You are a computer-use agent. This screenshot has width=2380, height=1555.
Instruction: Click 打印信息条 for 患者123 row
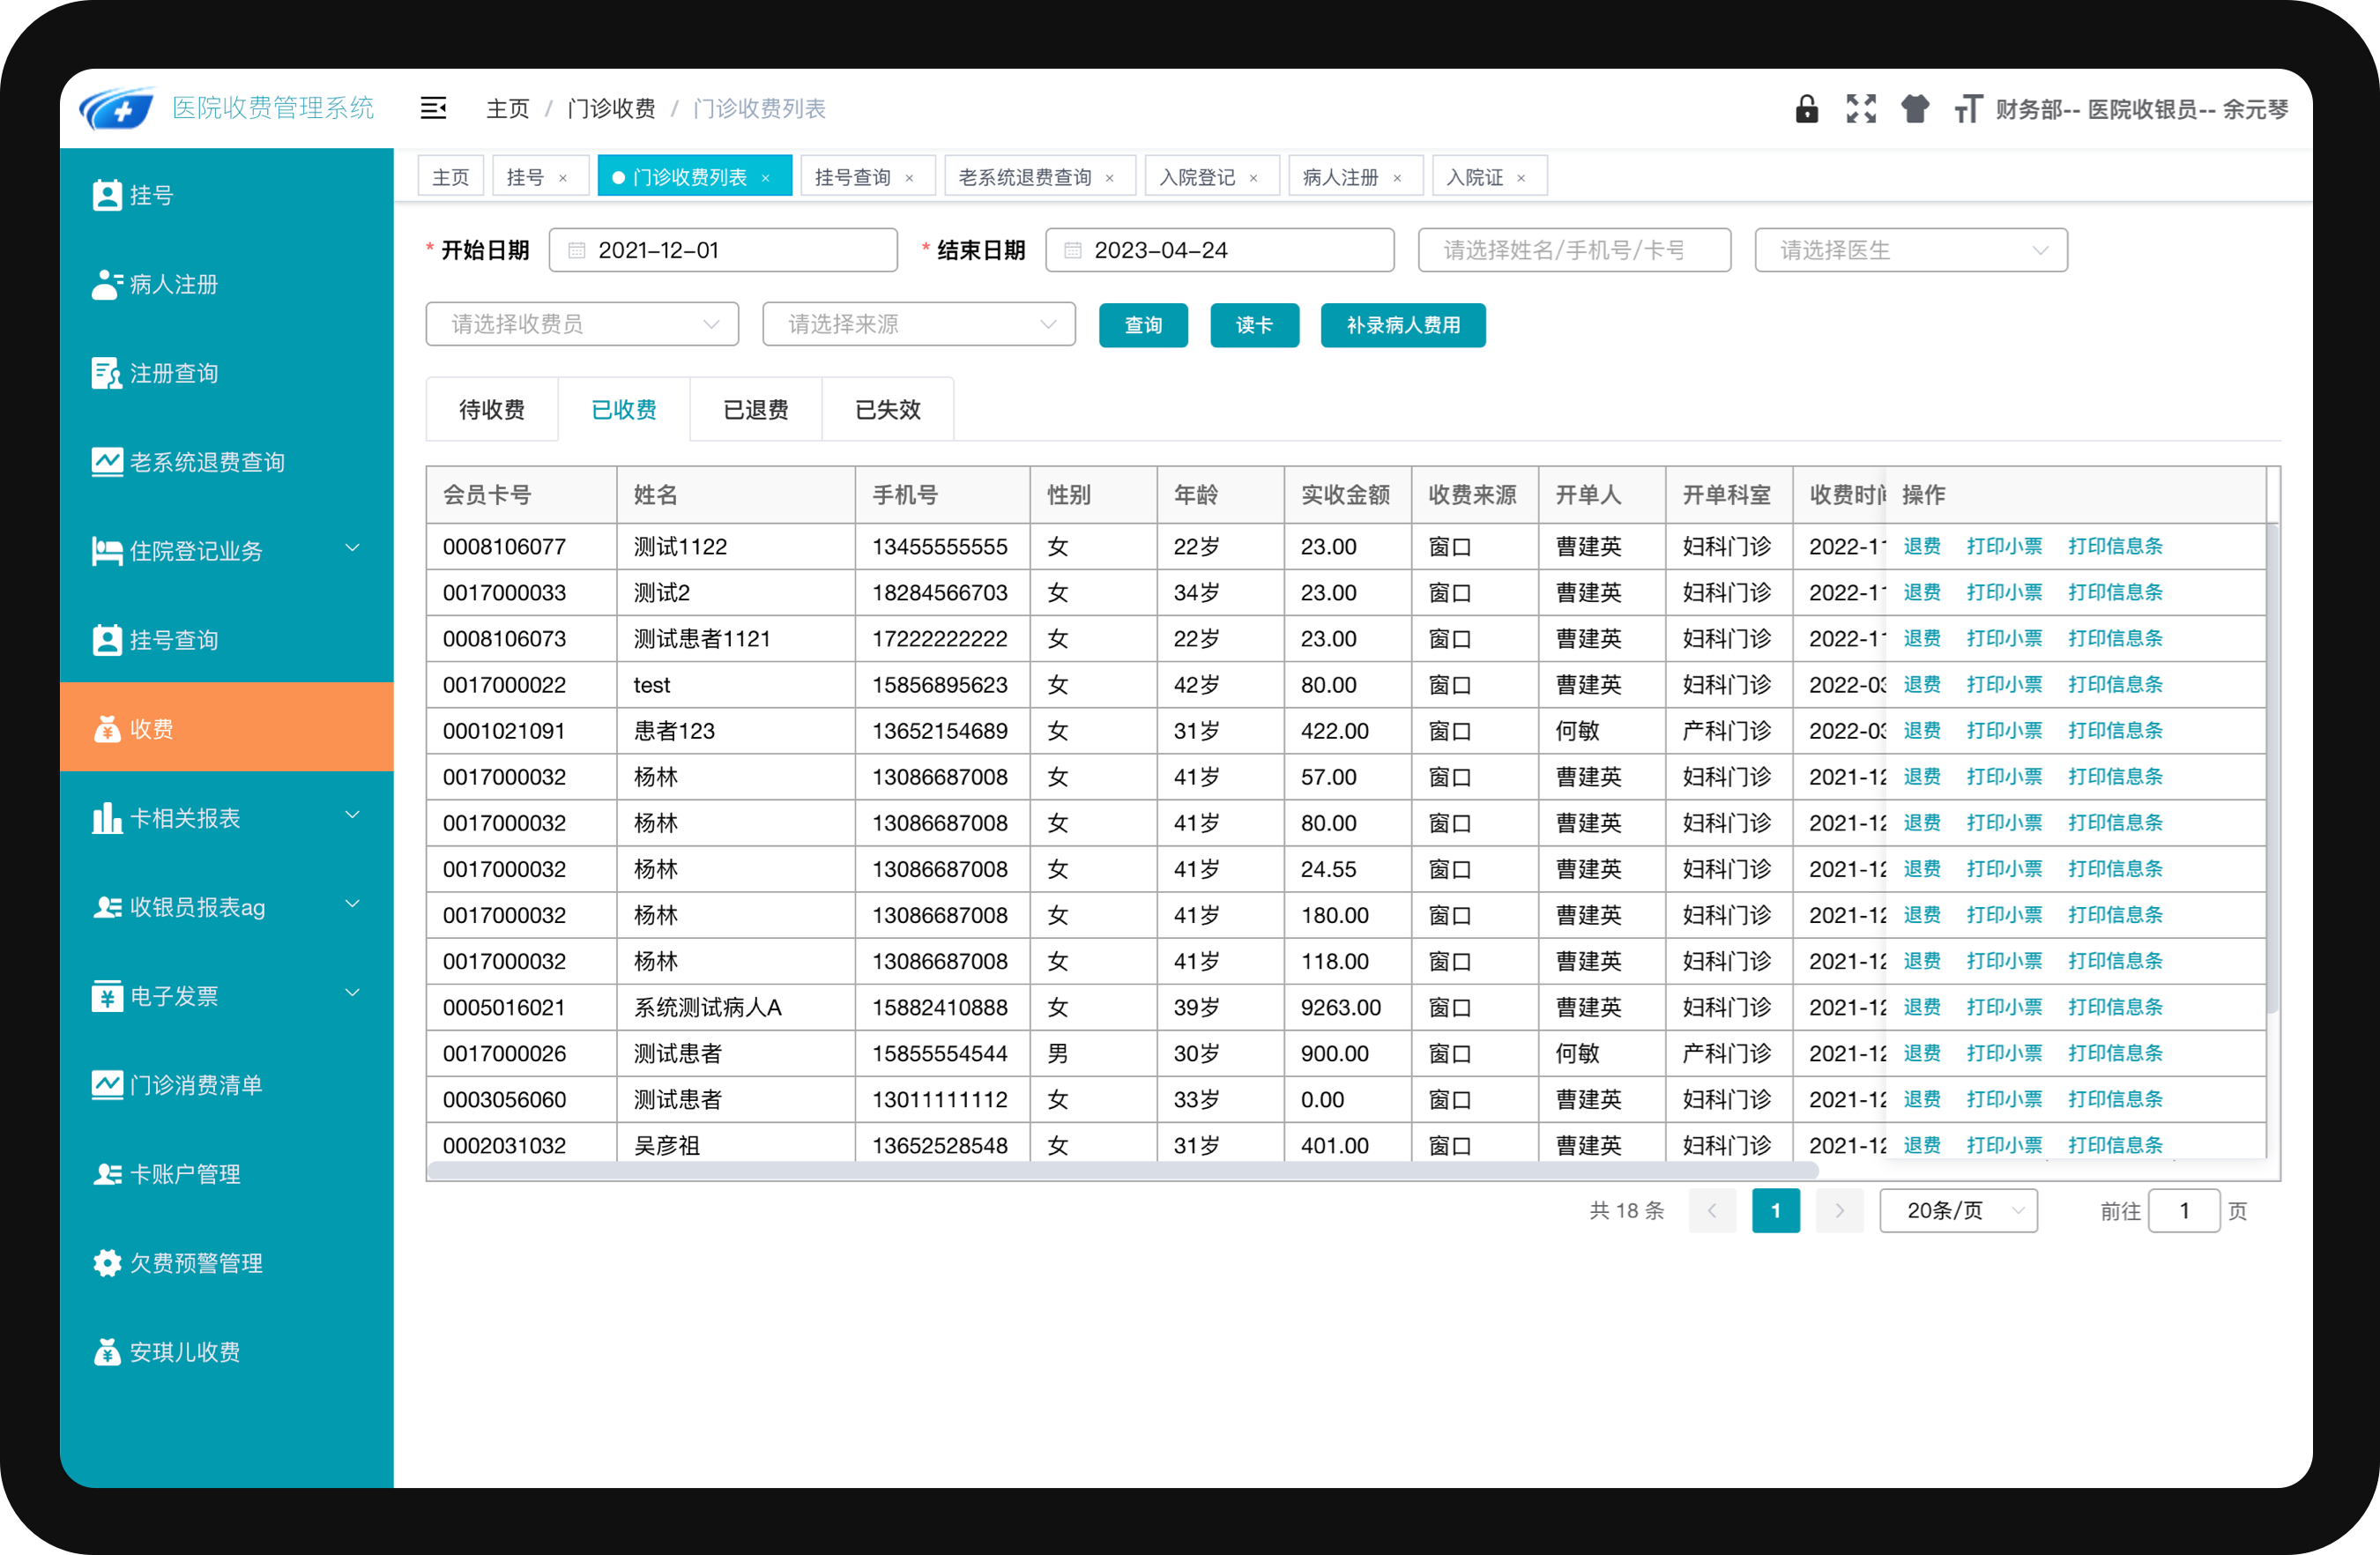tap(2115, 730)
